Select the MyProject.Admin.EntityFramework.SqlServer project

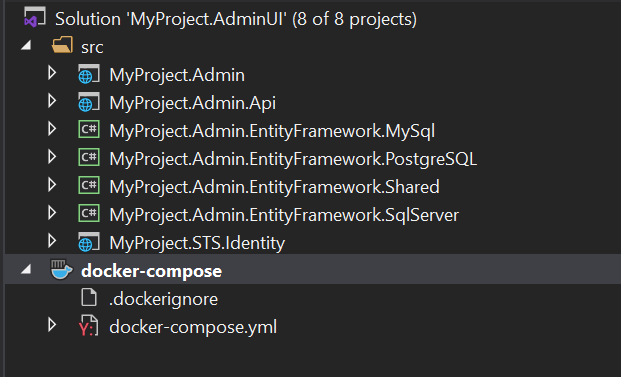pos(284,215)
